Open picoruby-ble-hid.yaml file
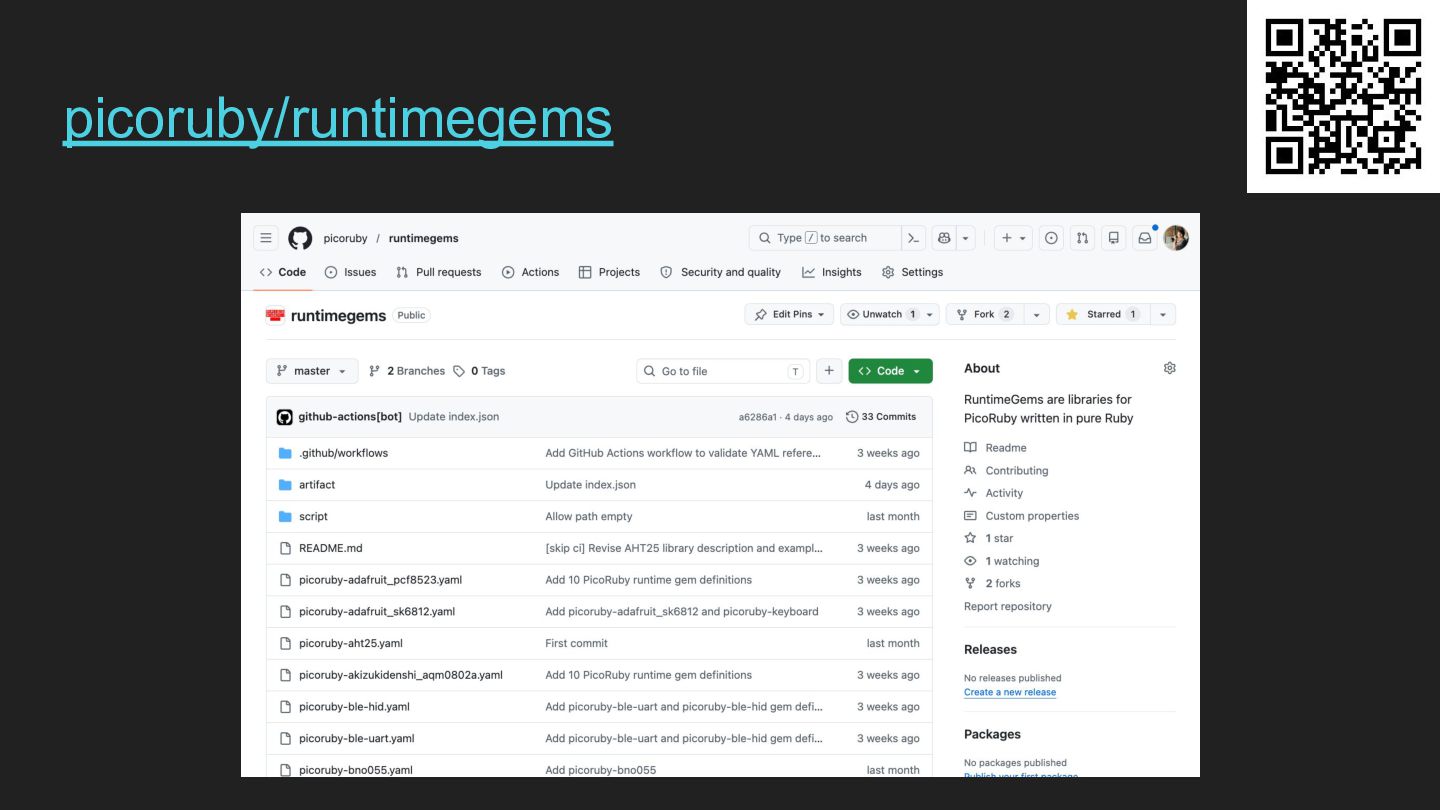Image resolution: width=1440 pixels, height=810 pixels. [x=354, y=707]
